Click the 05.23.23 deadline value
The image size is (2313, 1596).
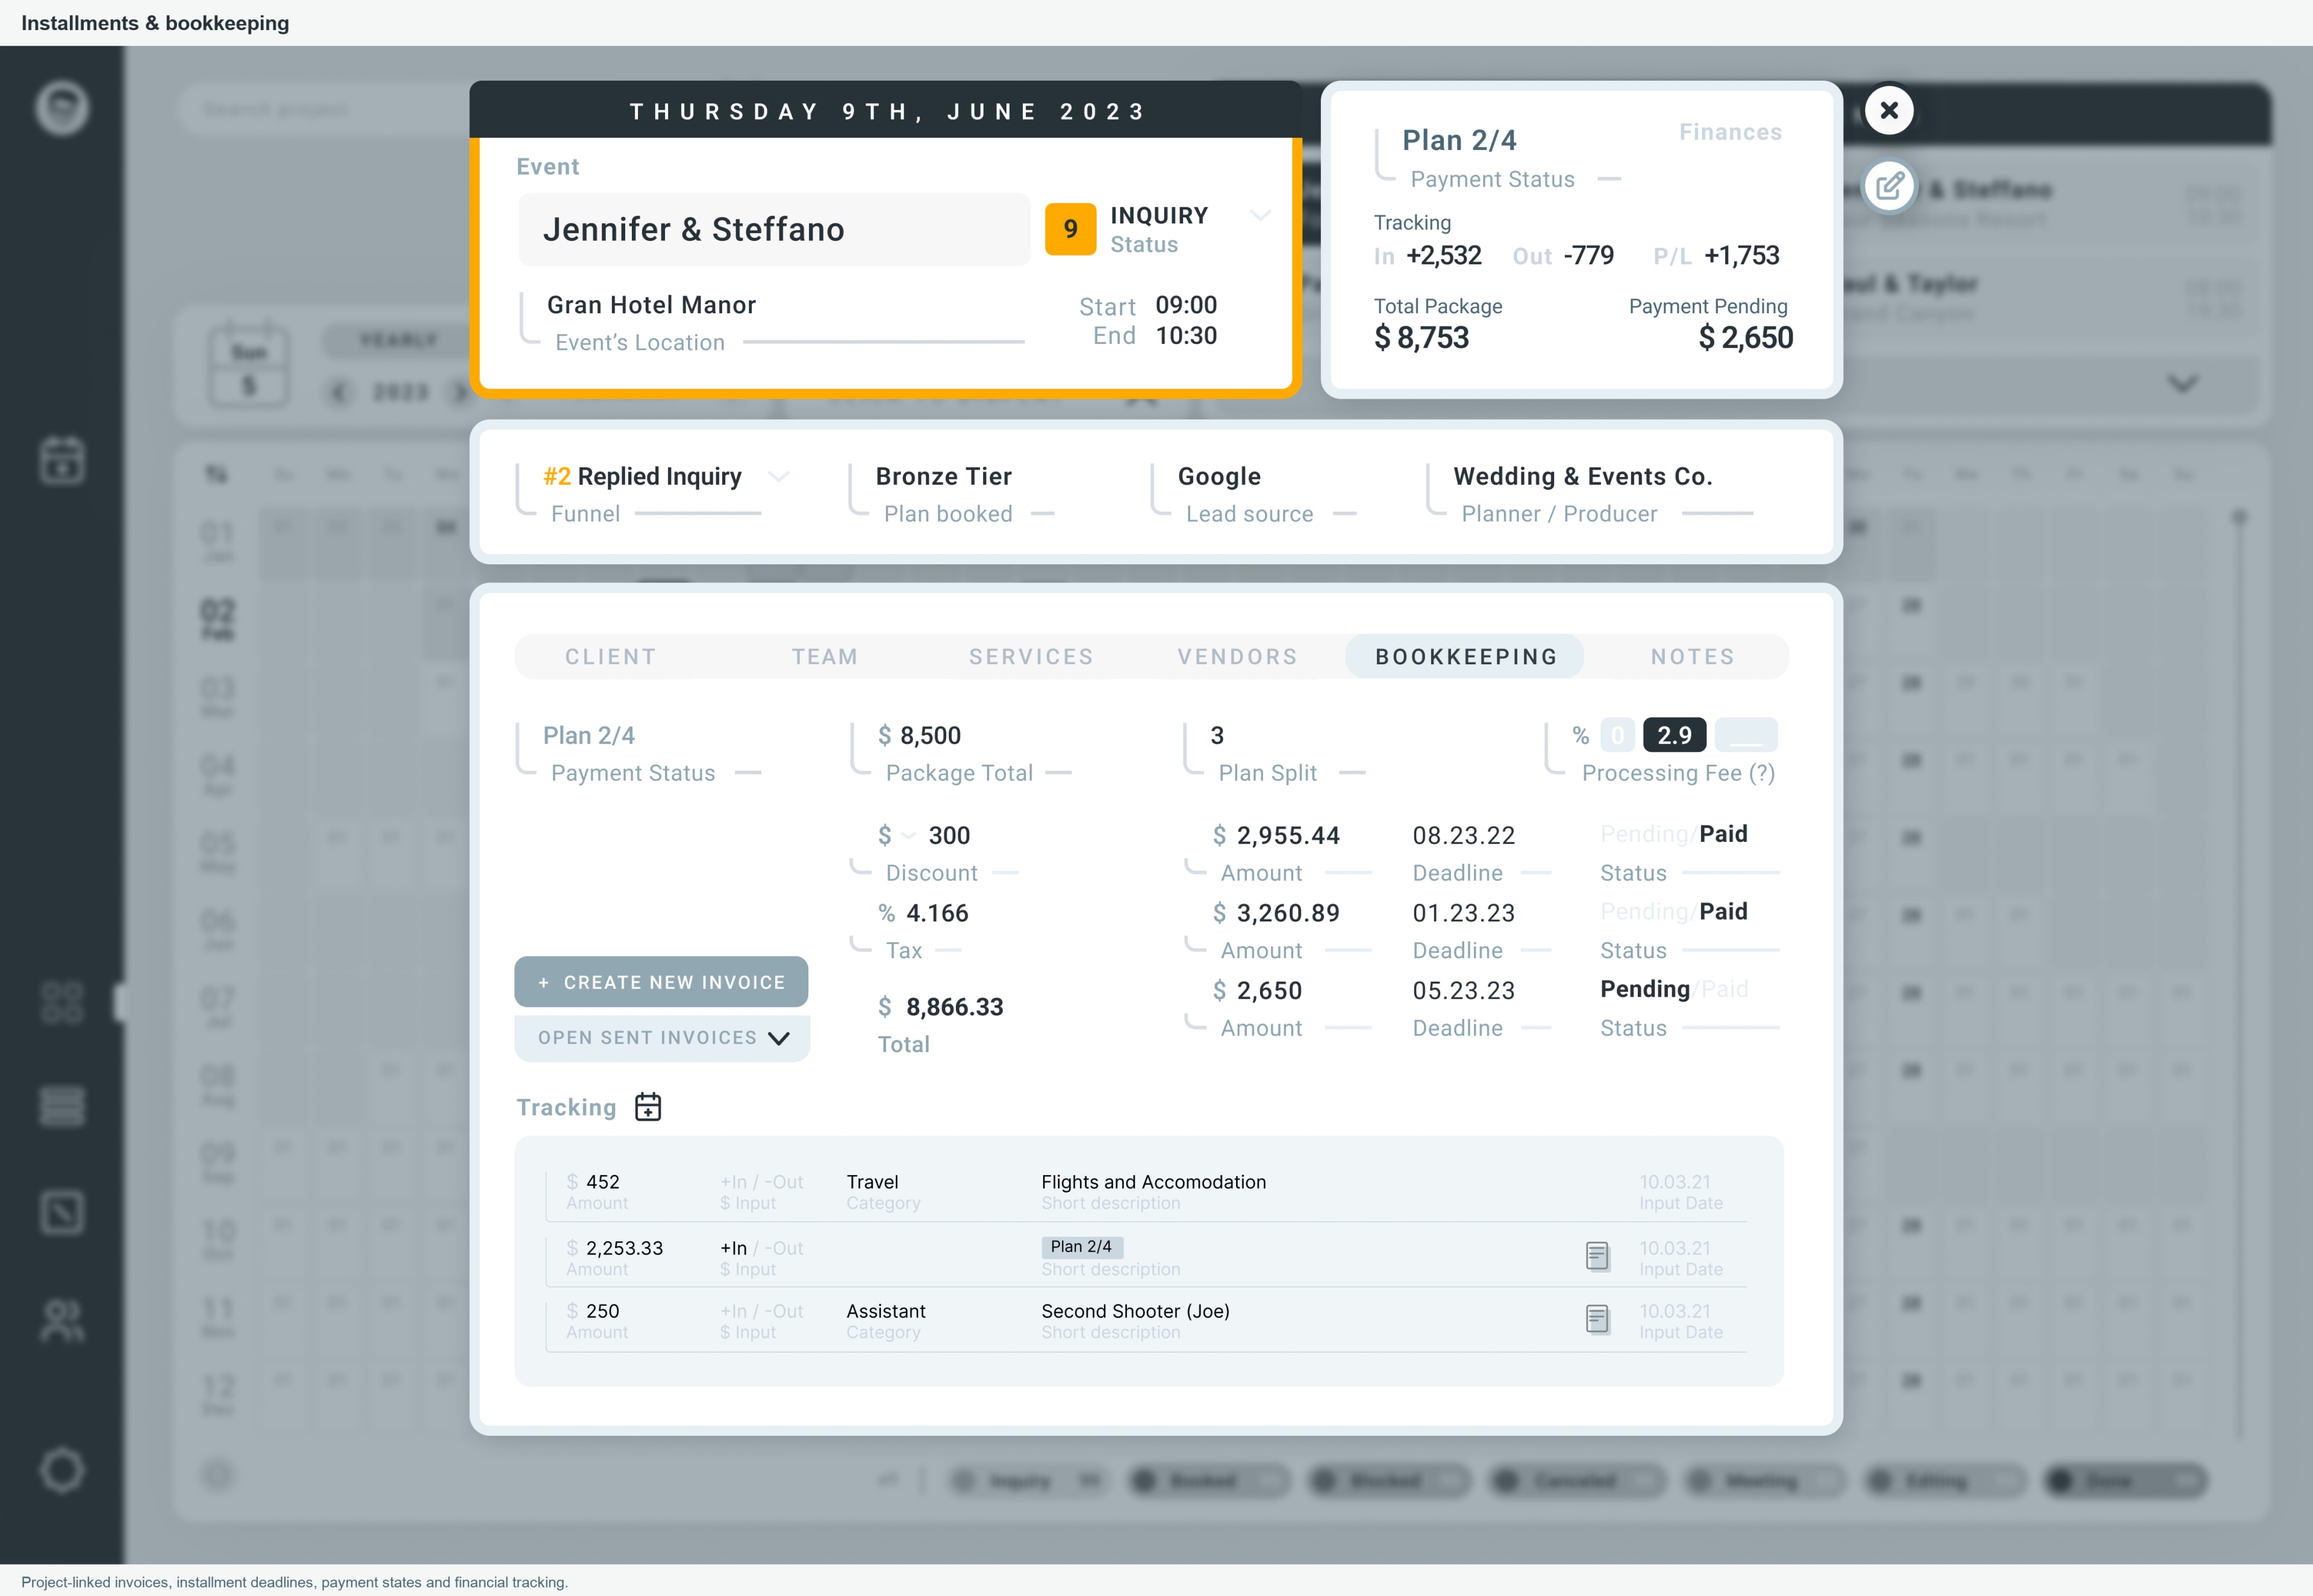pos(1463,990)
